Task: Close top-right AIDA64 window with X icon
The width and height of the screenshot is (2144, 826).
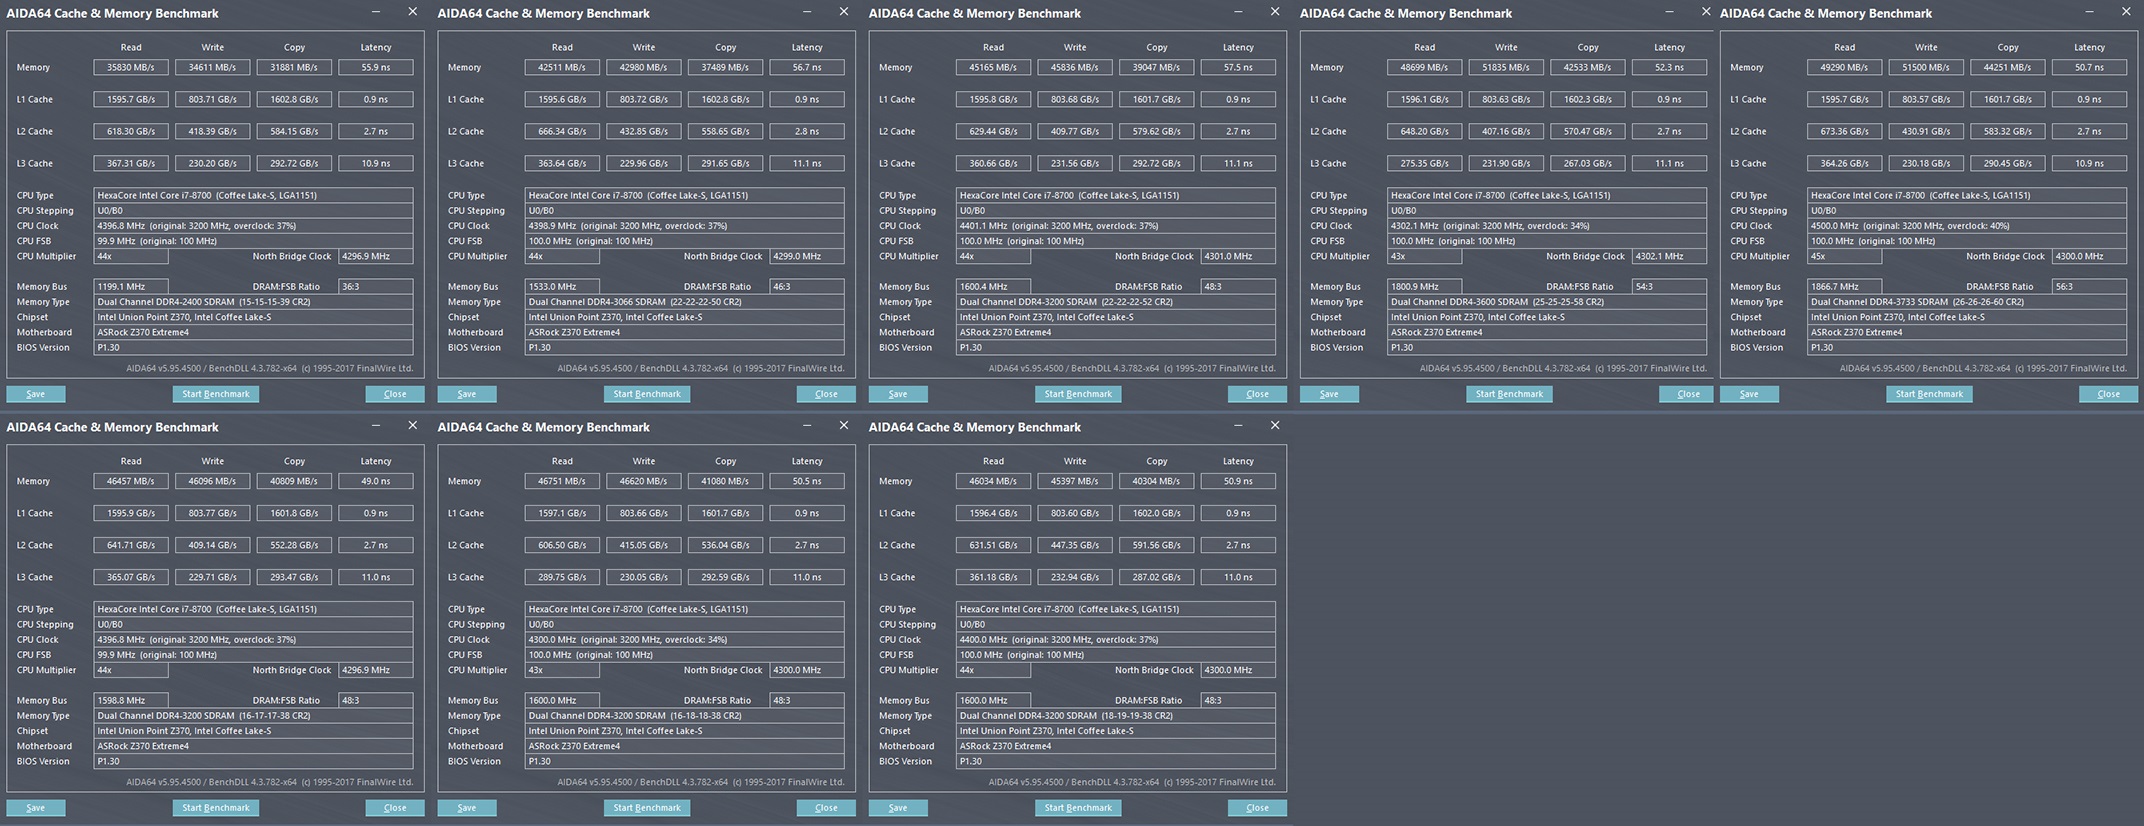Action: tap(2126, 12)
